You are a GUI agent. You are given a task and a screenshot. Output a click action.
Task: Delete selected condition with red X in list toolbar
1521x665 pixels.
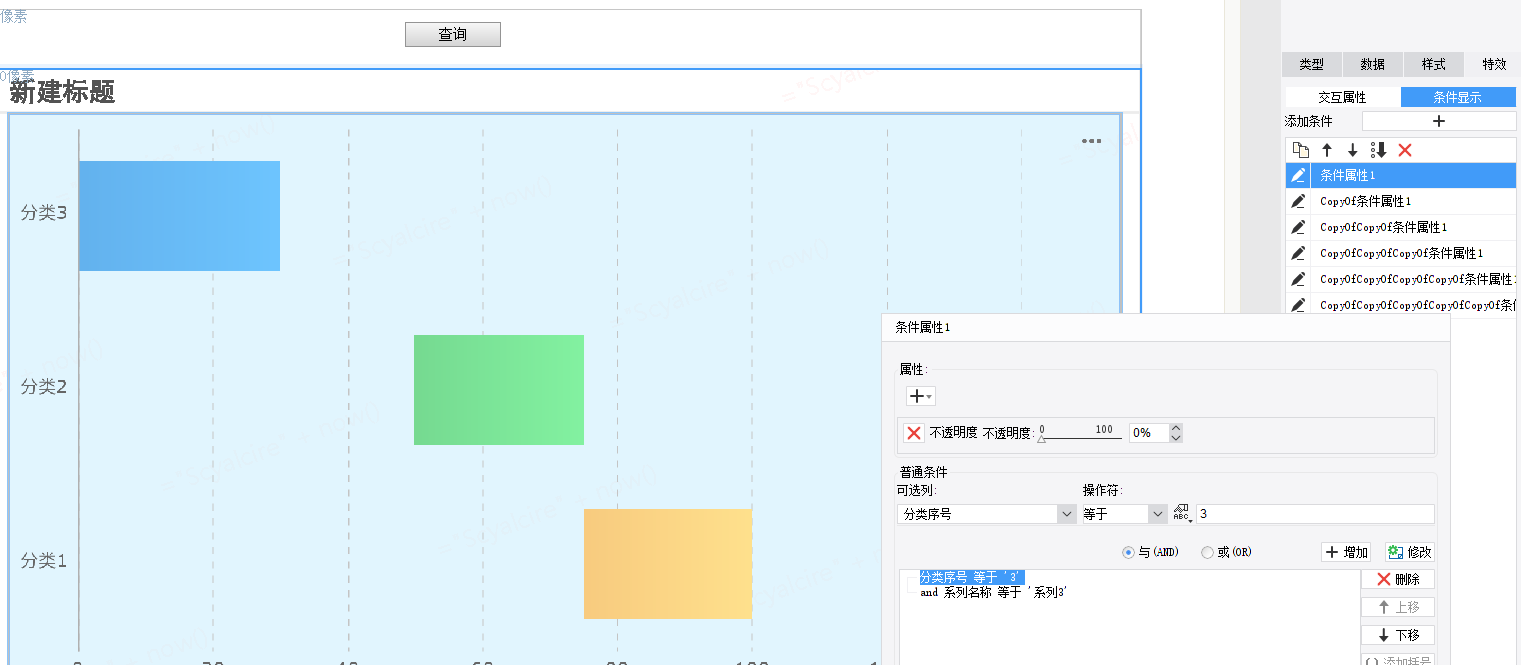click(x=1404, y=150)
